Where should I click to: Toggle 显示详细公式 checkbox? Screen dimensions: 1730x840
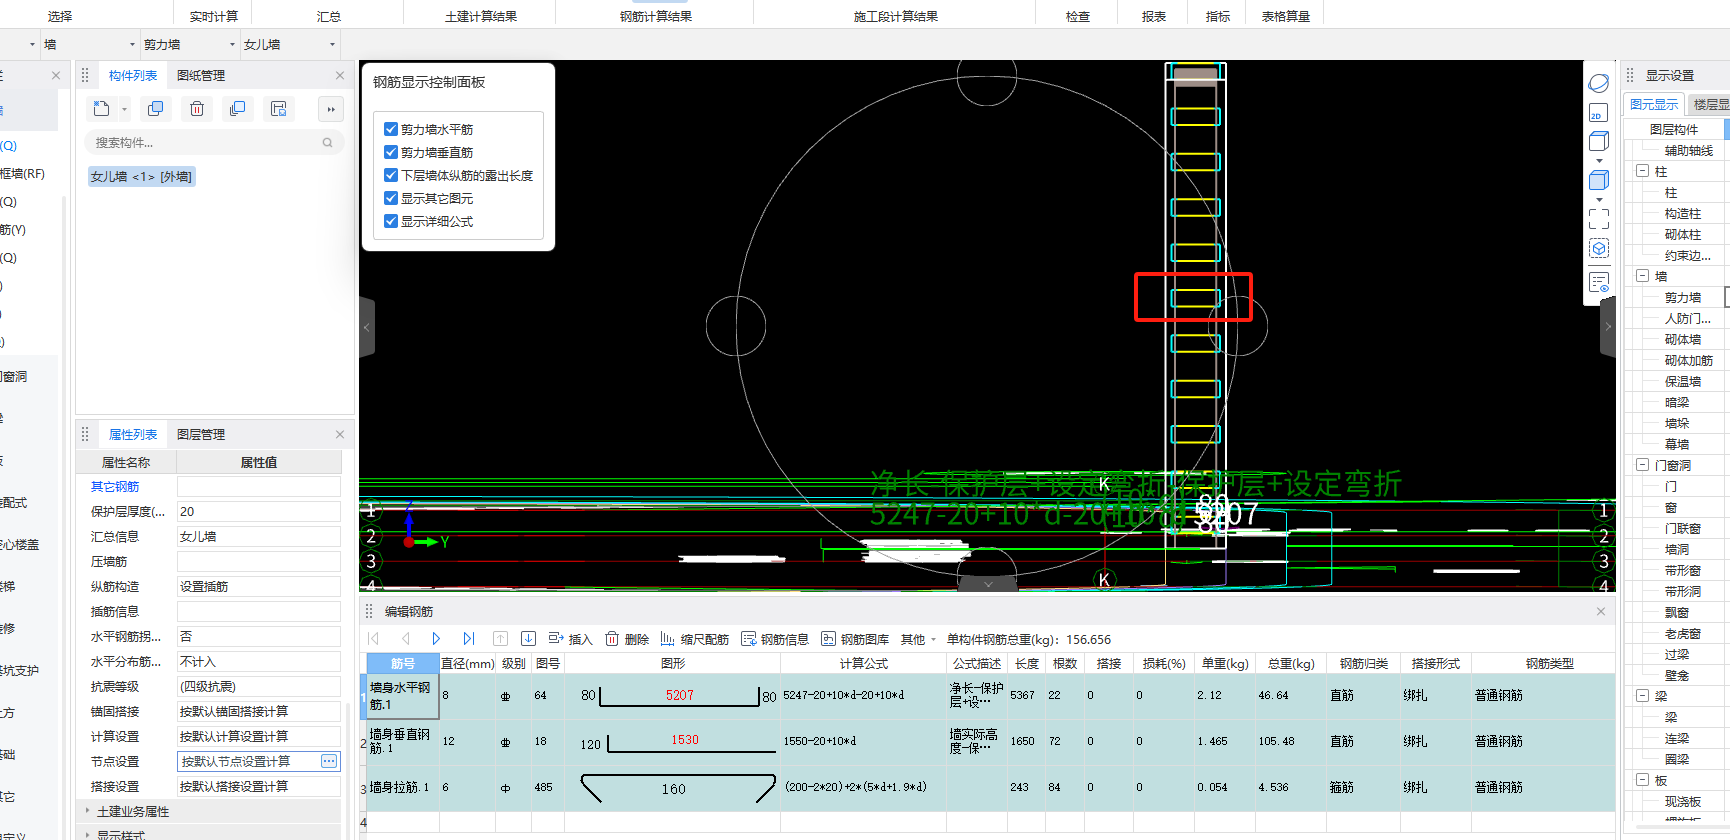pos(391,221)
